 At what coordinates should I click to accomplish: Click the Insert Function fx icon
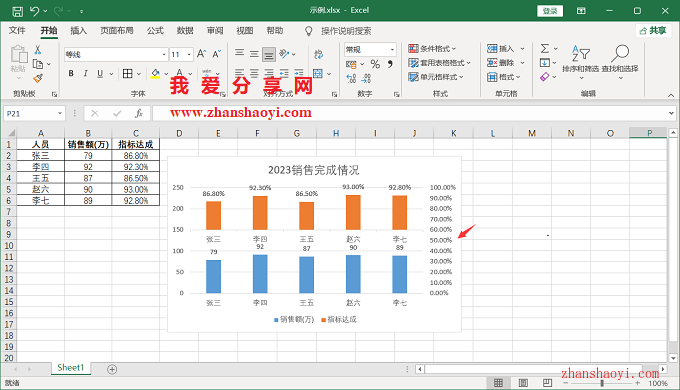pos(138,114)
